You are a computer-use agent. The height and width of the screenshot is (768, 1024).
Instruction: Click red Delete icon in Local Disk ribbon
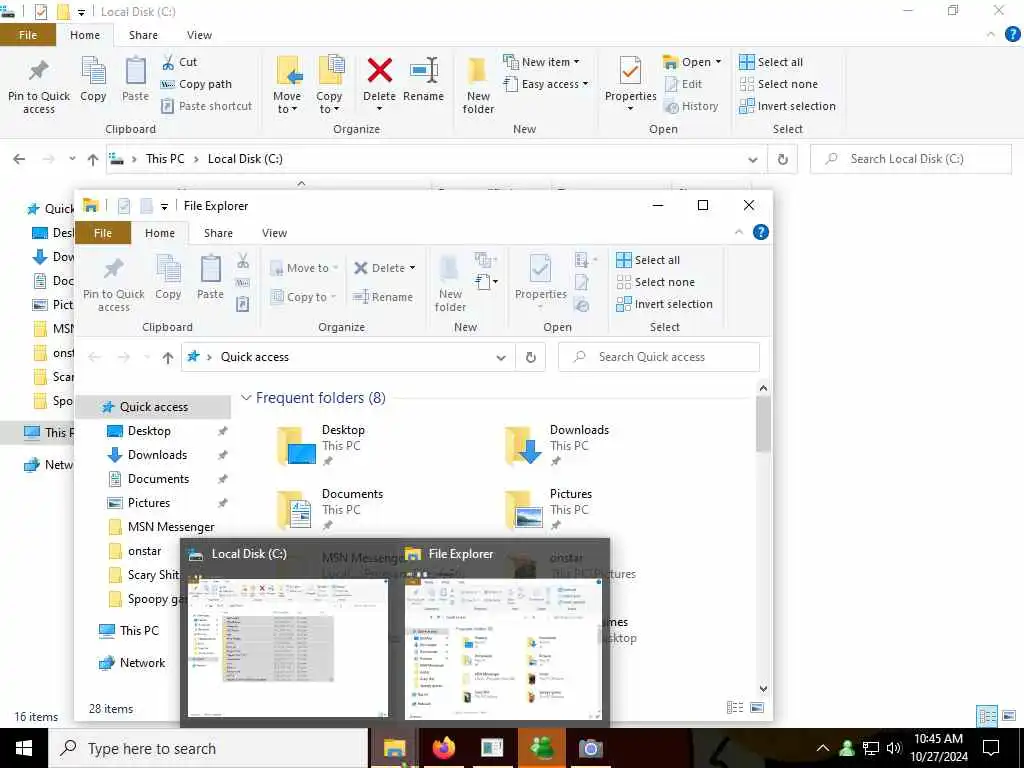(379, 70)
